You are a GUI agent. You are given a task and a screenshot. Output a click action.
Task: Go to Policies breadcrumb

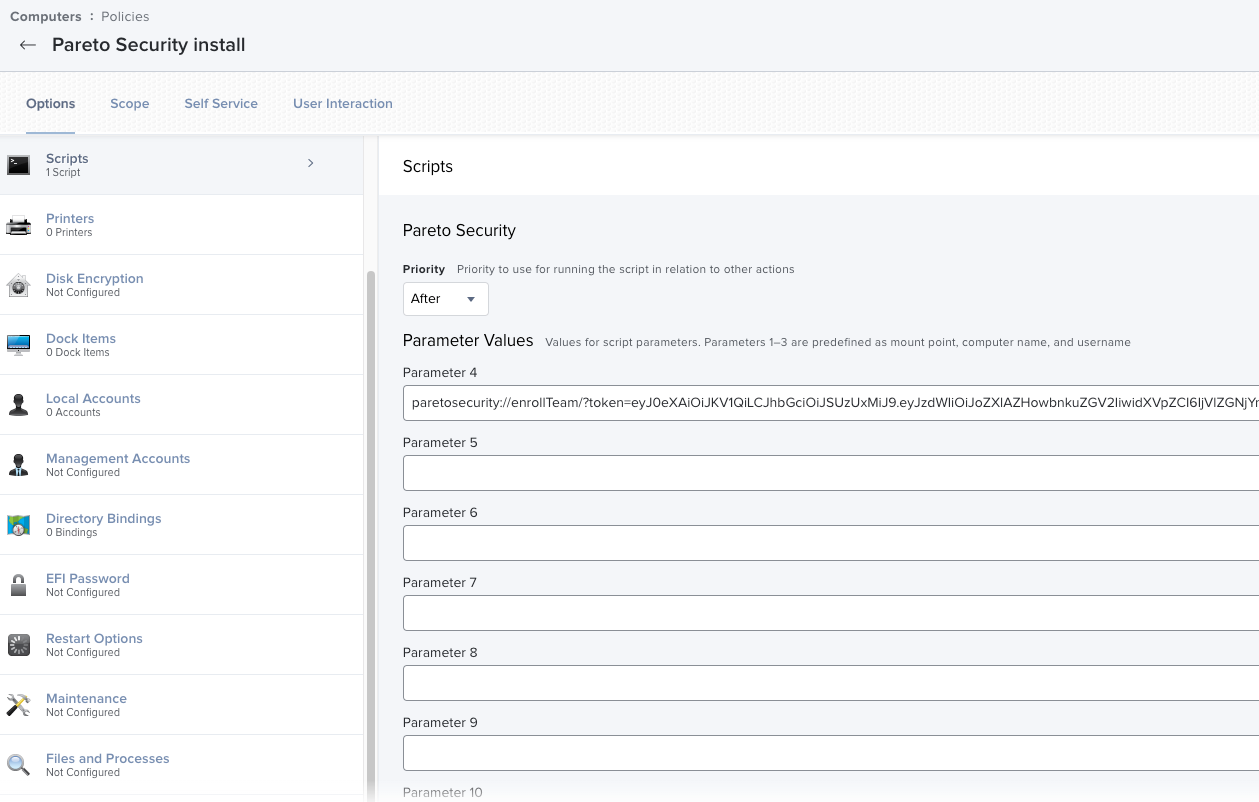[x=125, y=17]
